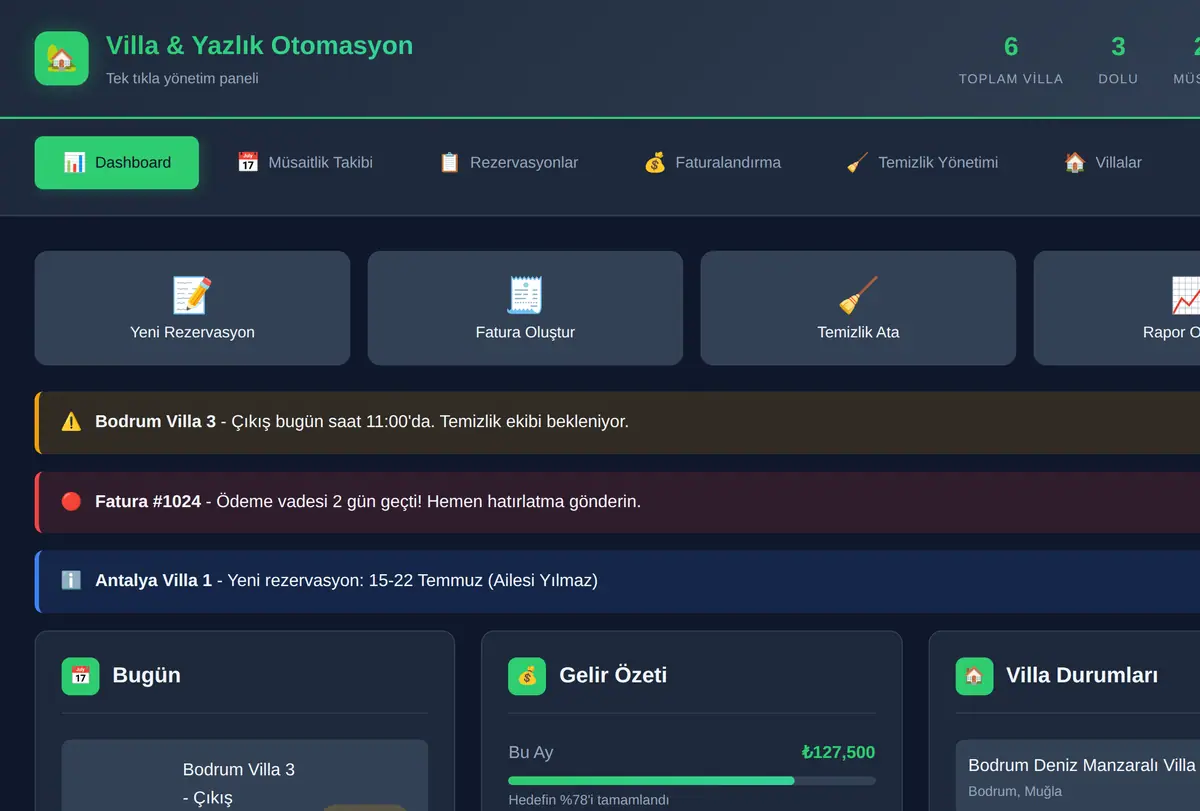The height and width of the screenshot is (811, 1200).
Task: Click the Fatura Oluştur quick action
Action: tap(525, 308)
